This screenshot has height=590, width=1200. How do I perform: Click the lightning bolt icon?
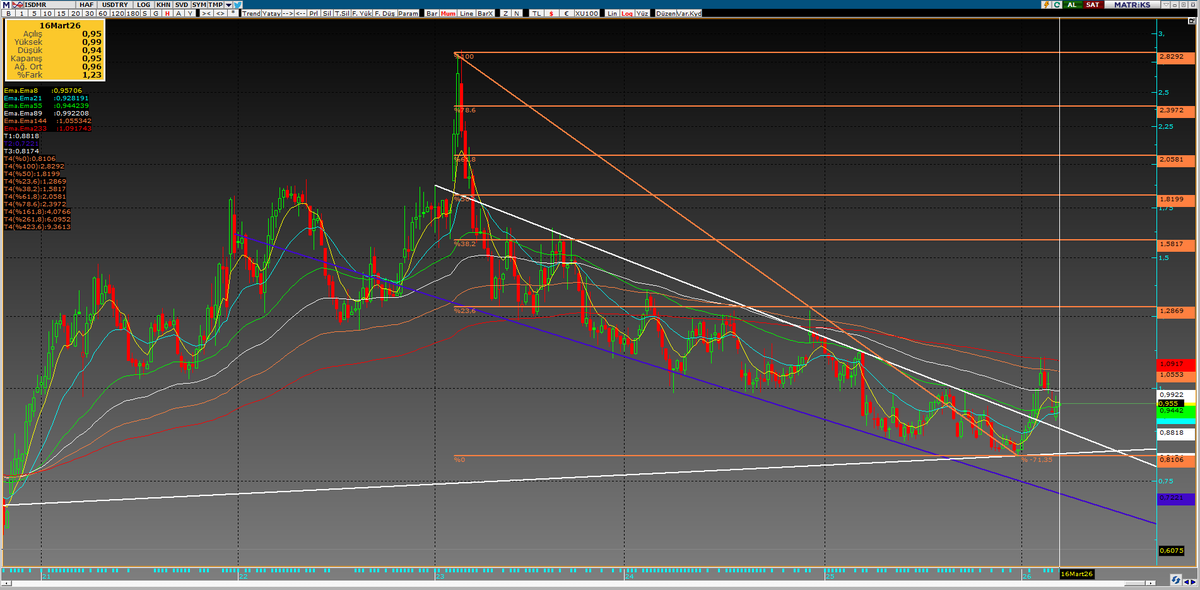[1046, 5]
